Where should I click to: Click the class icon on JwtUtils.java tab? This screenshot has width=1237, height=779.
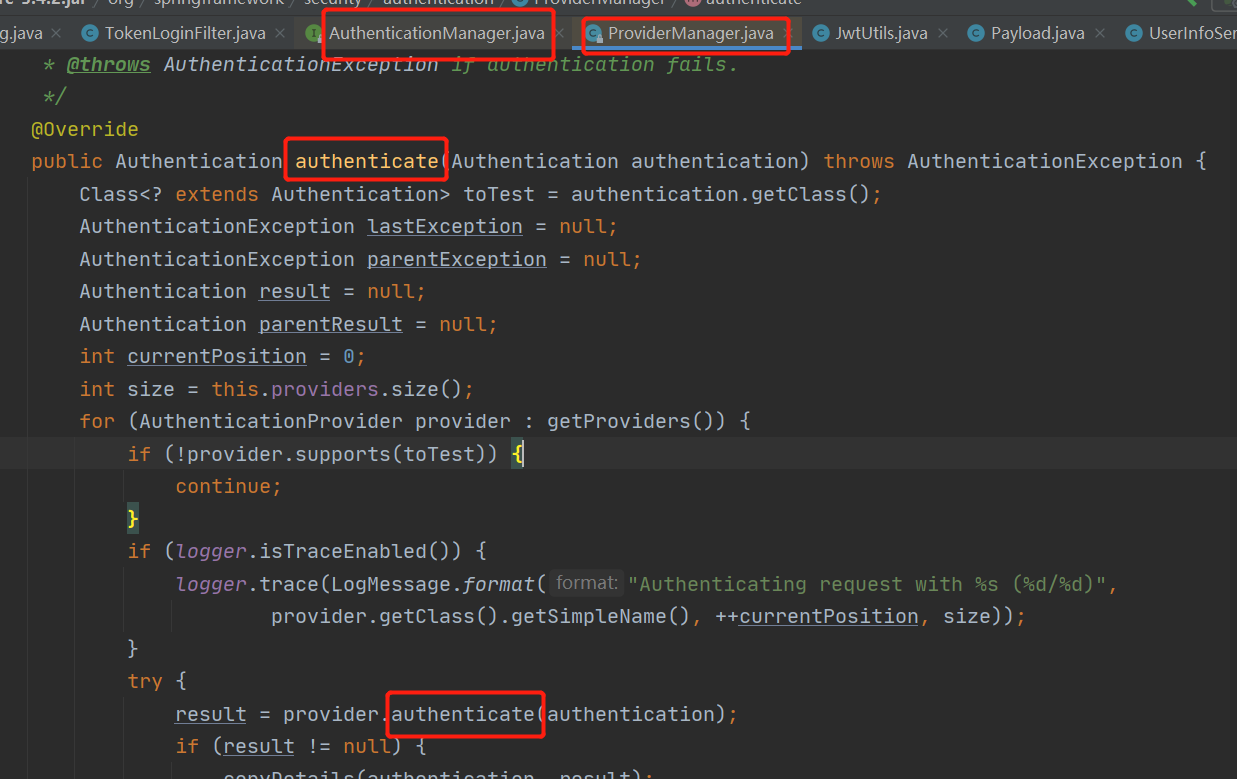click(x=821, y=34)
